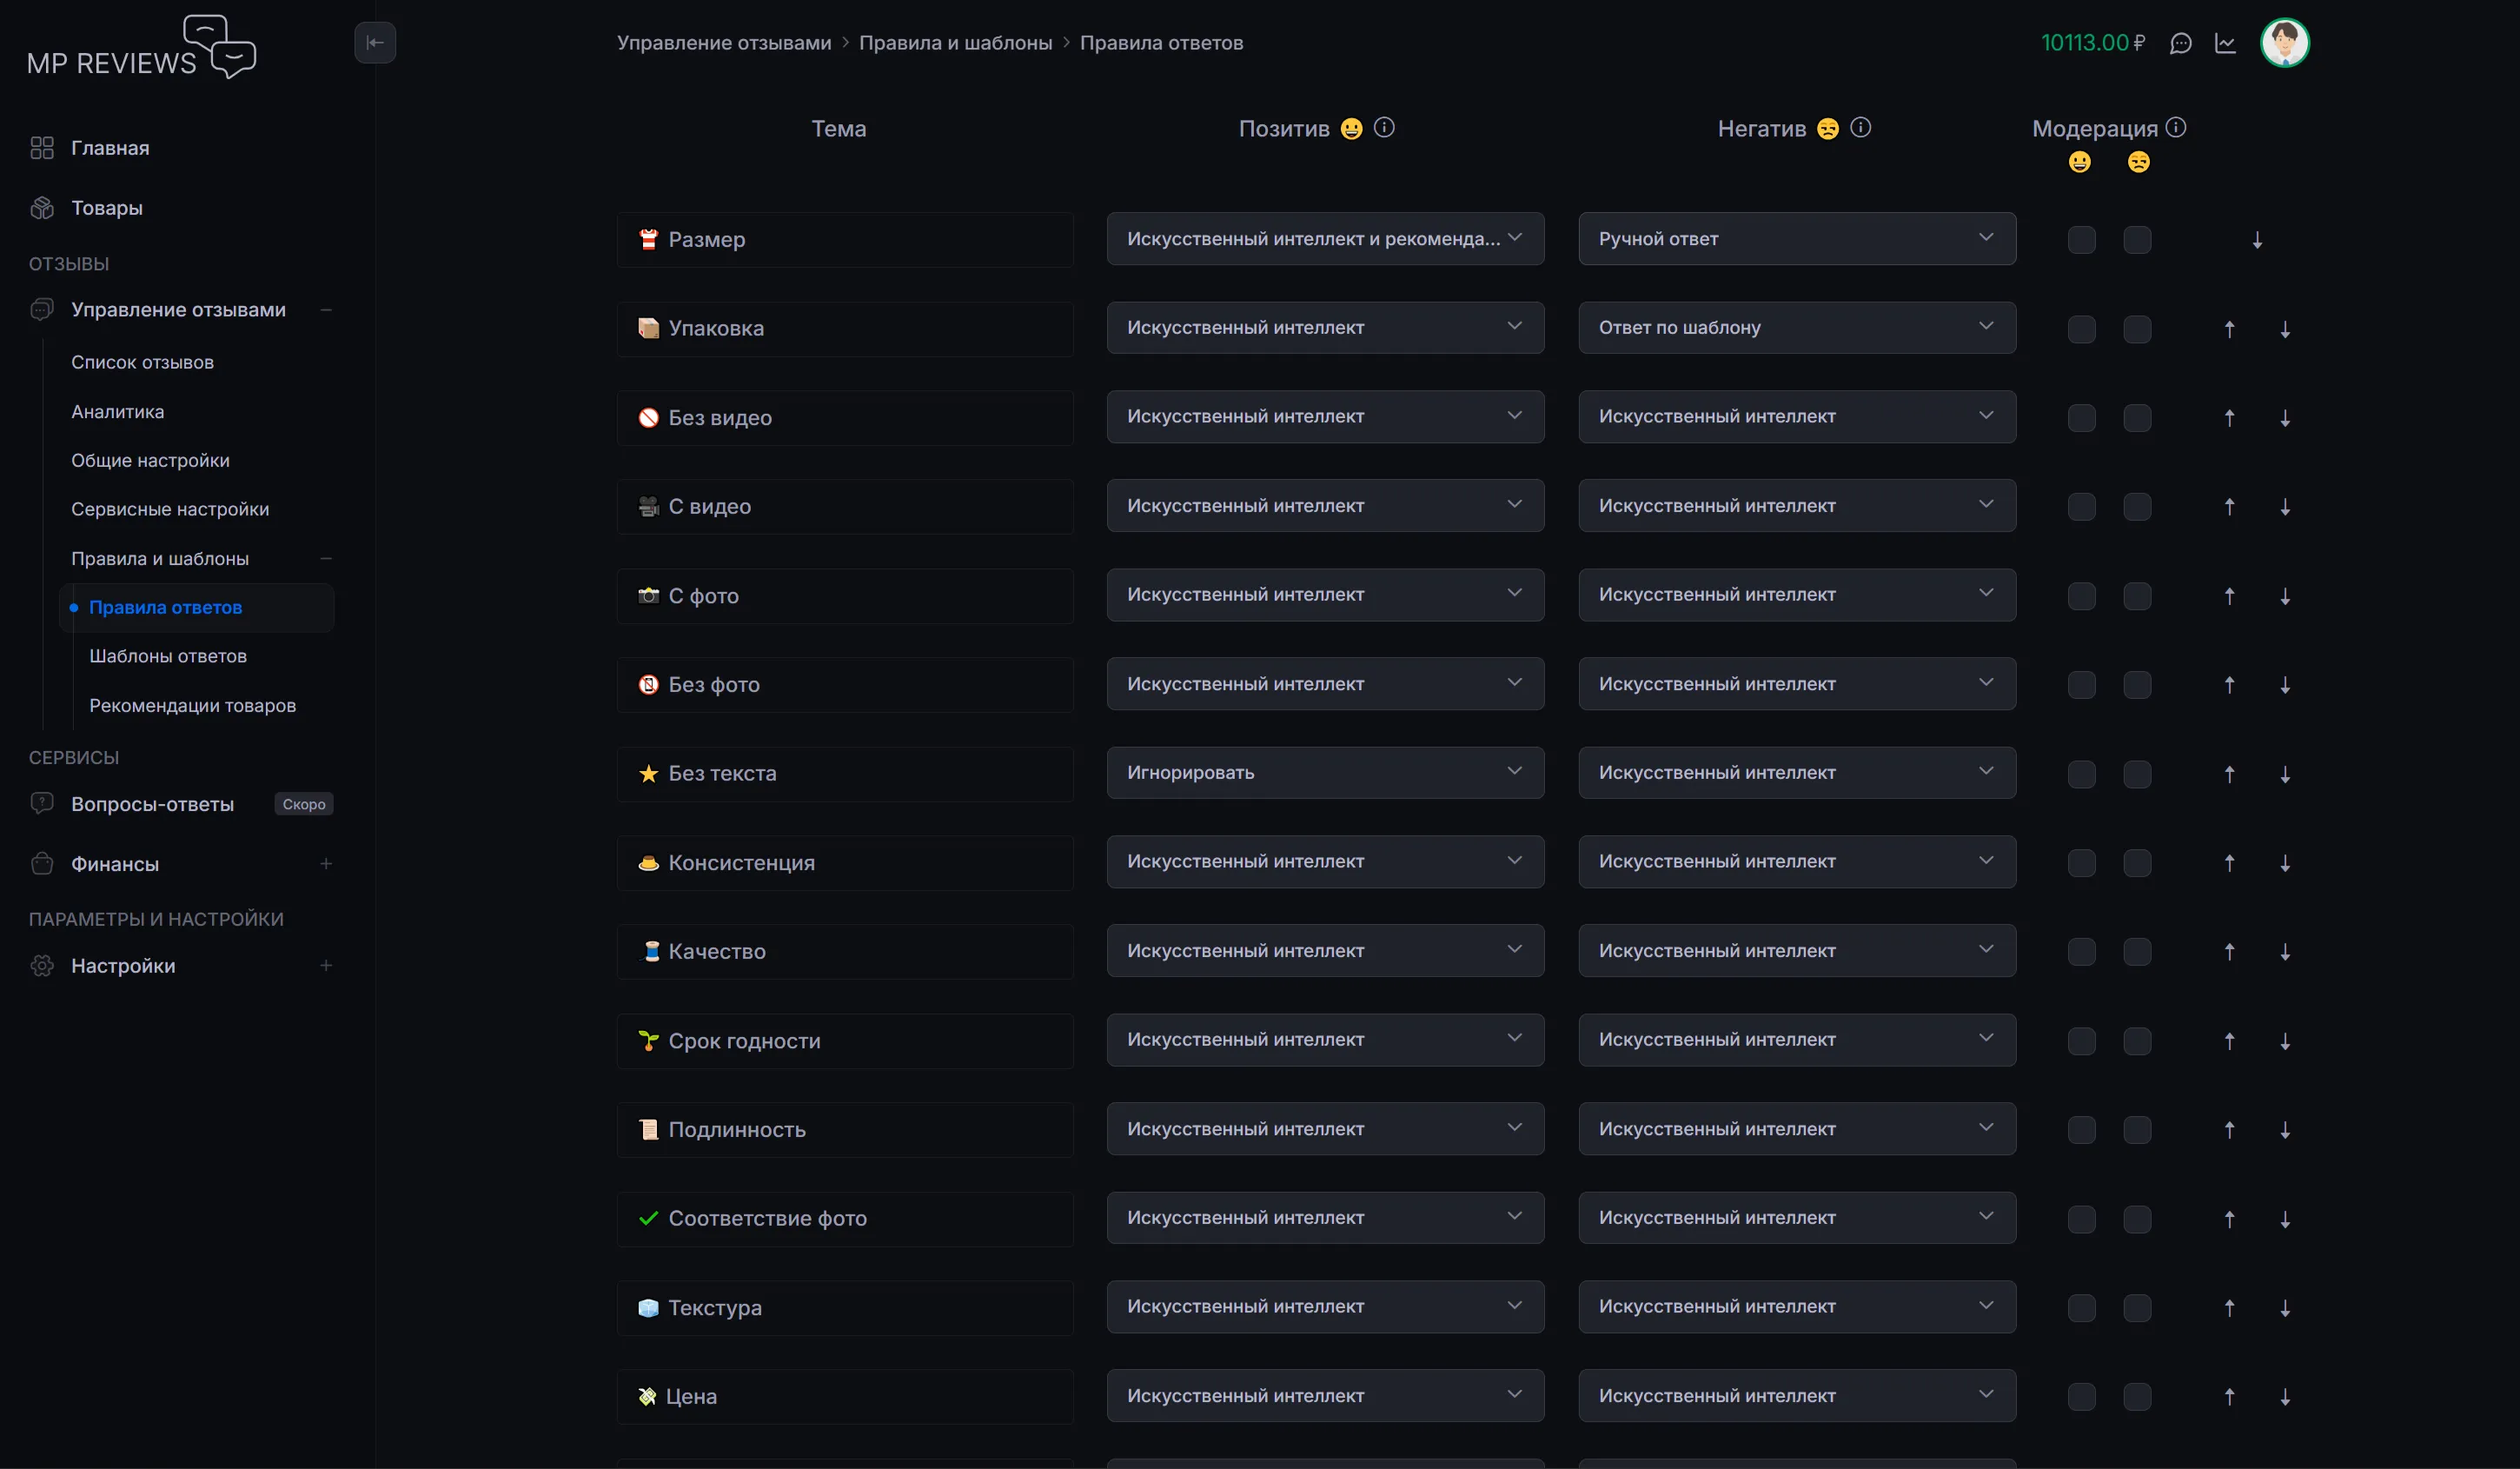
Task: Click the Правила и шаблоны breadcrumb link
Action: [955, 43]
